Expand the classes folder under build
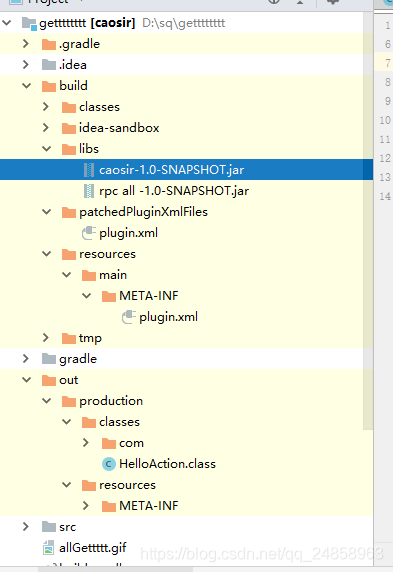Screen dimensions: 393x572 (x=46, y=107)
